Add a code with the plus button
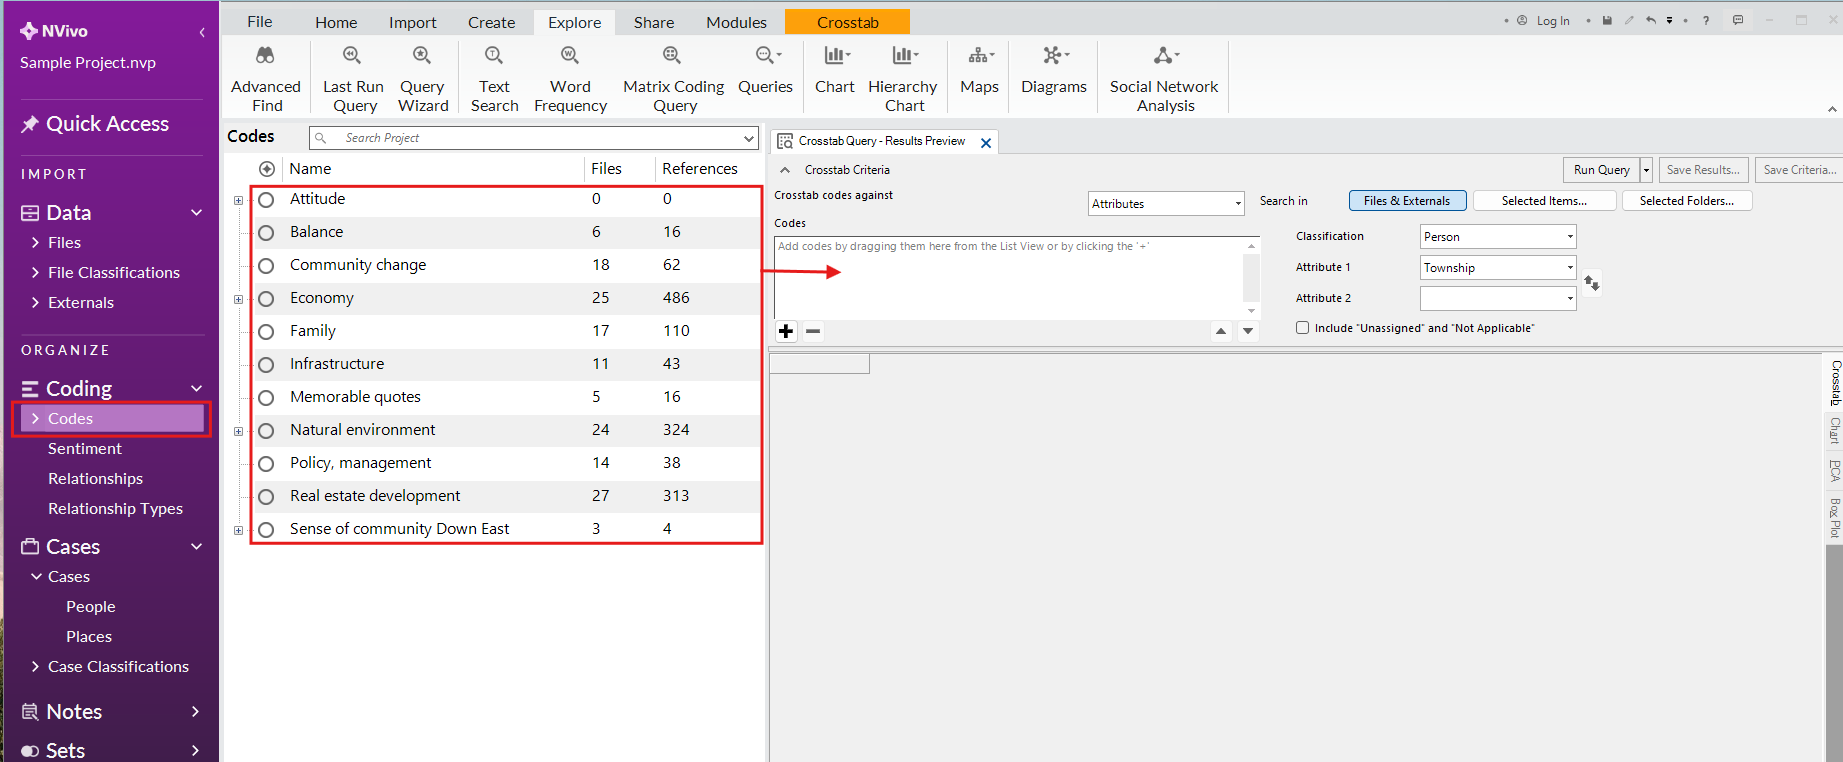The image size is (1843, 762). tap(787, 331)
